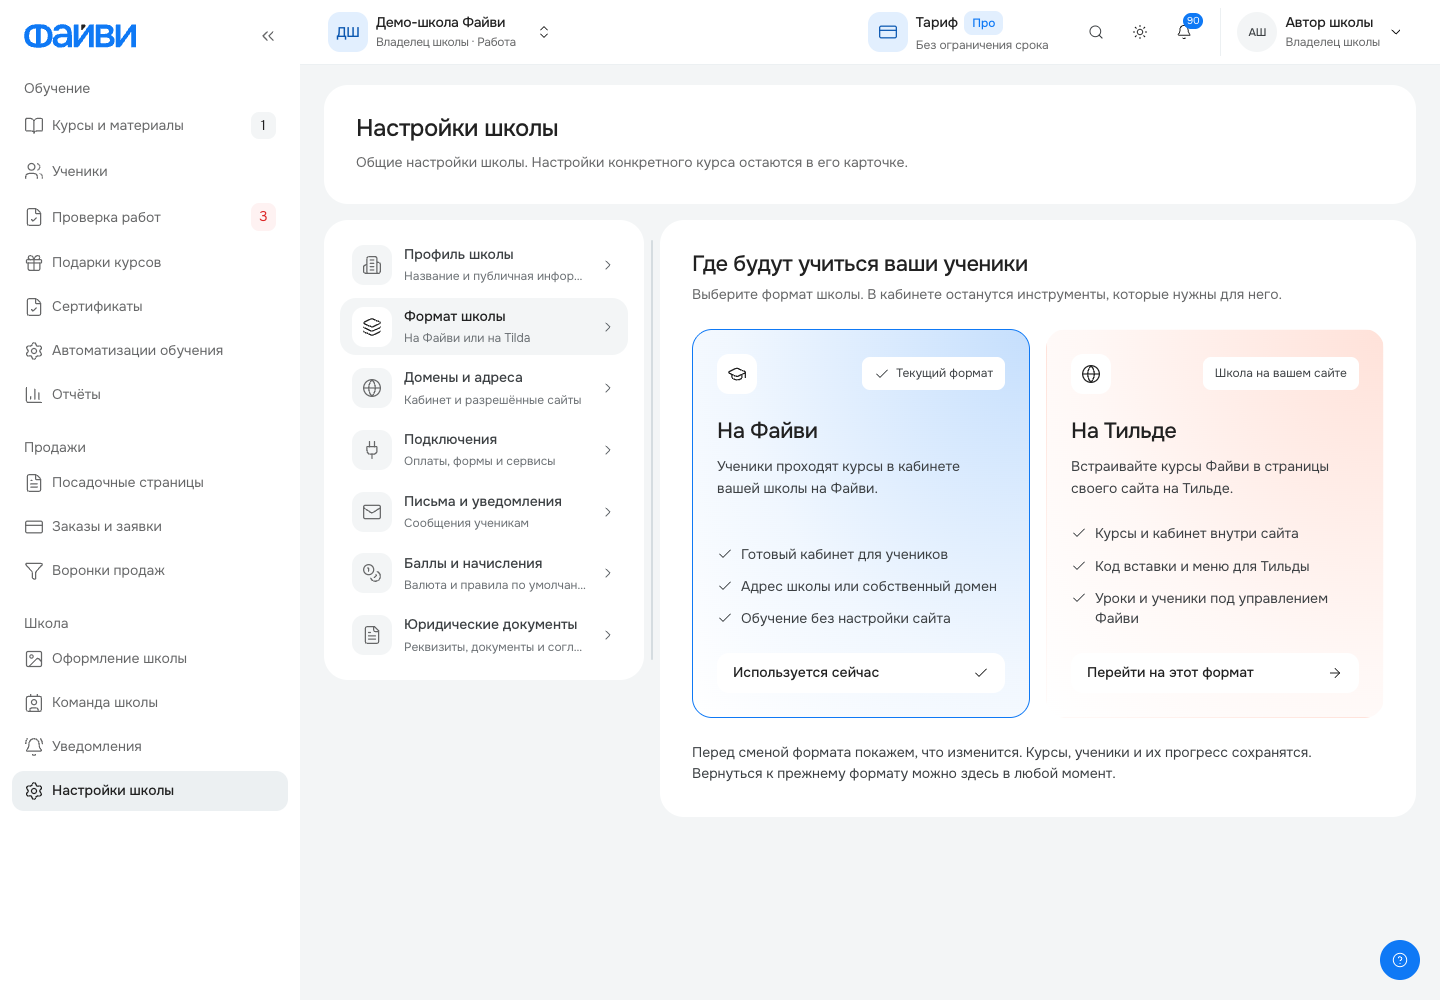Click the ДШ school avatar

(348, 32)
